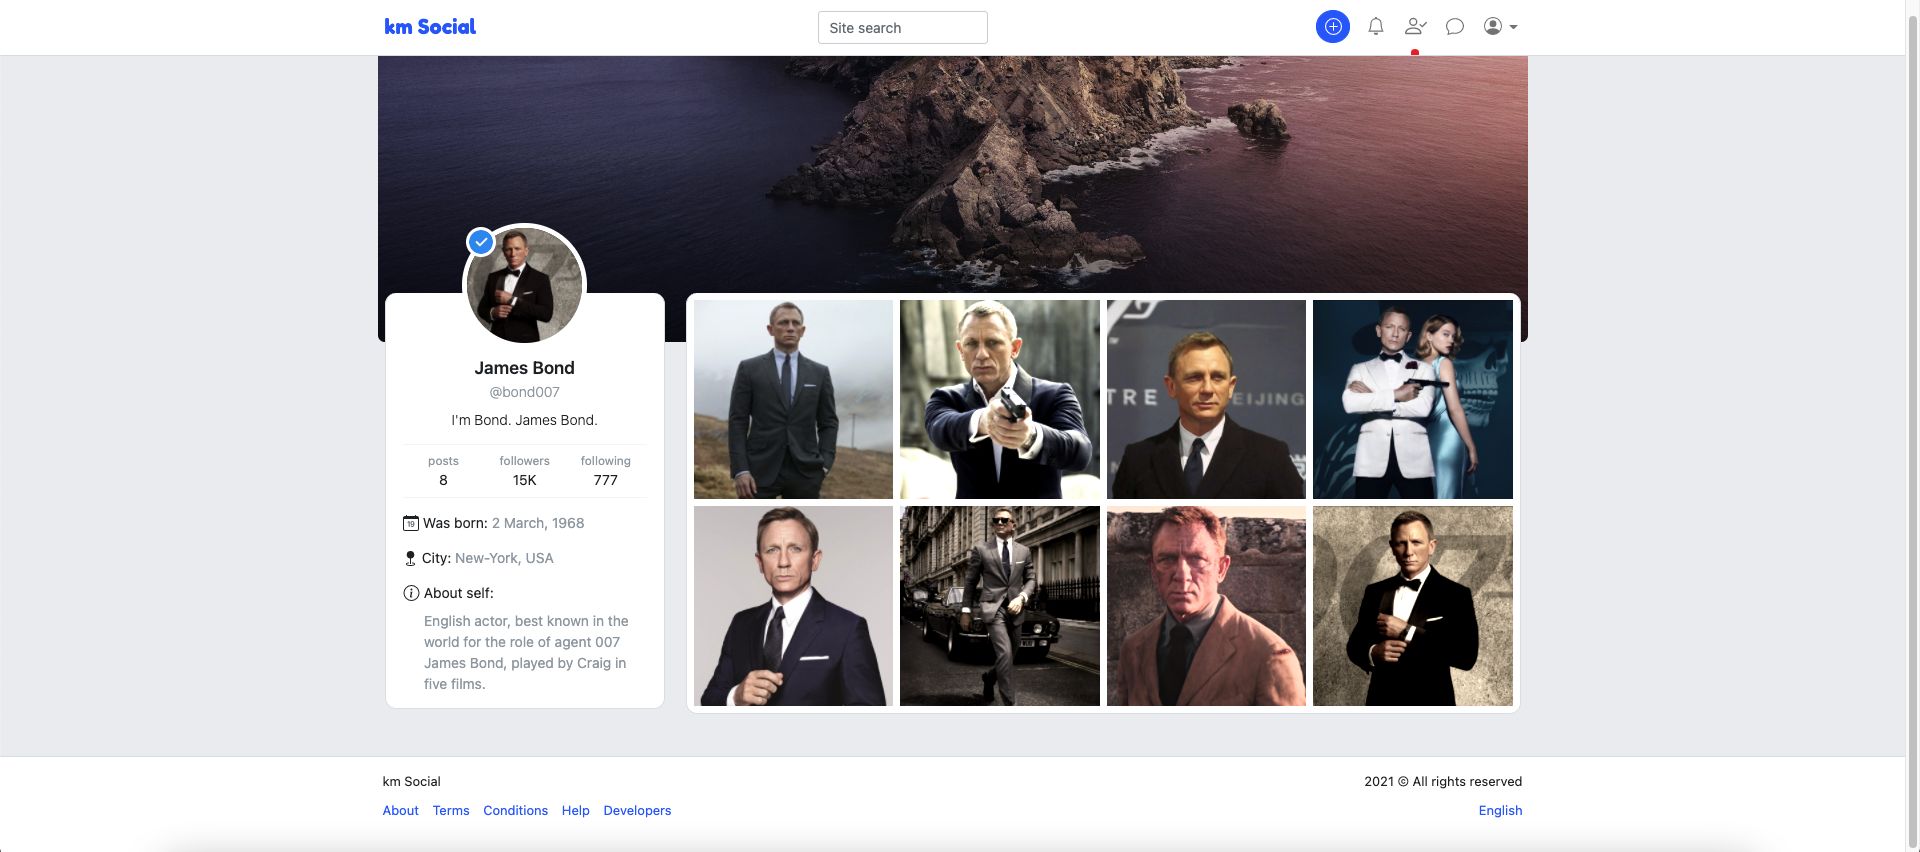Open the Developers footer link
This screenshot has width=1920, height=852.
click(637, 811)
